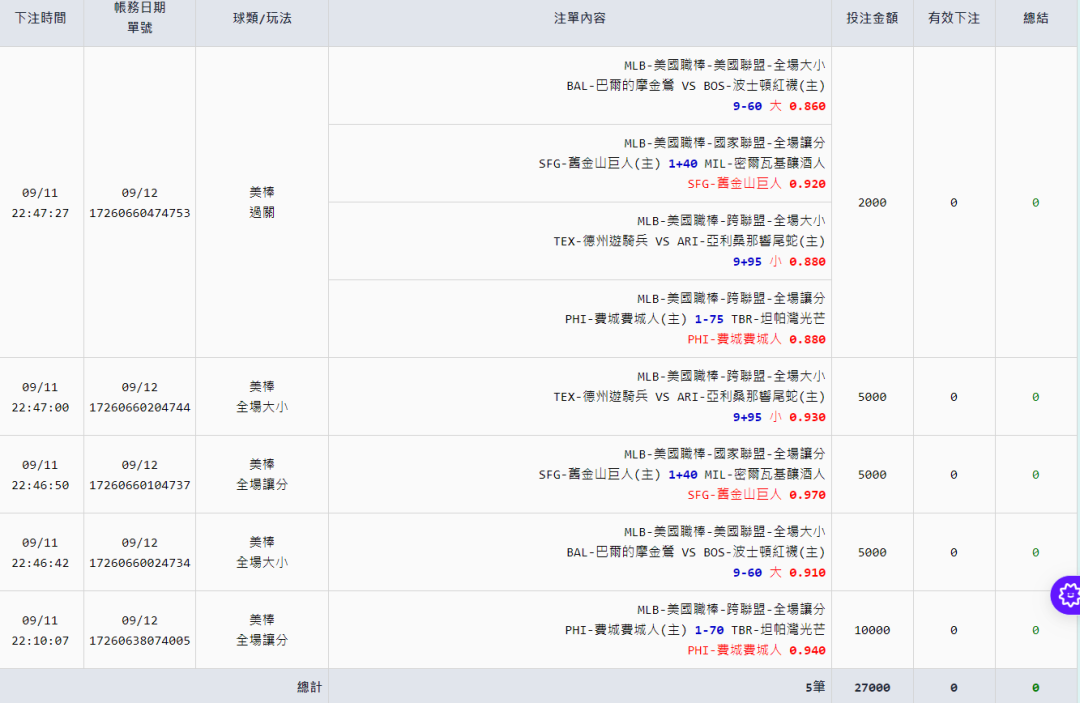Select order number 17260660474753

point(140,213)
